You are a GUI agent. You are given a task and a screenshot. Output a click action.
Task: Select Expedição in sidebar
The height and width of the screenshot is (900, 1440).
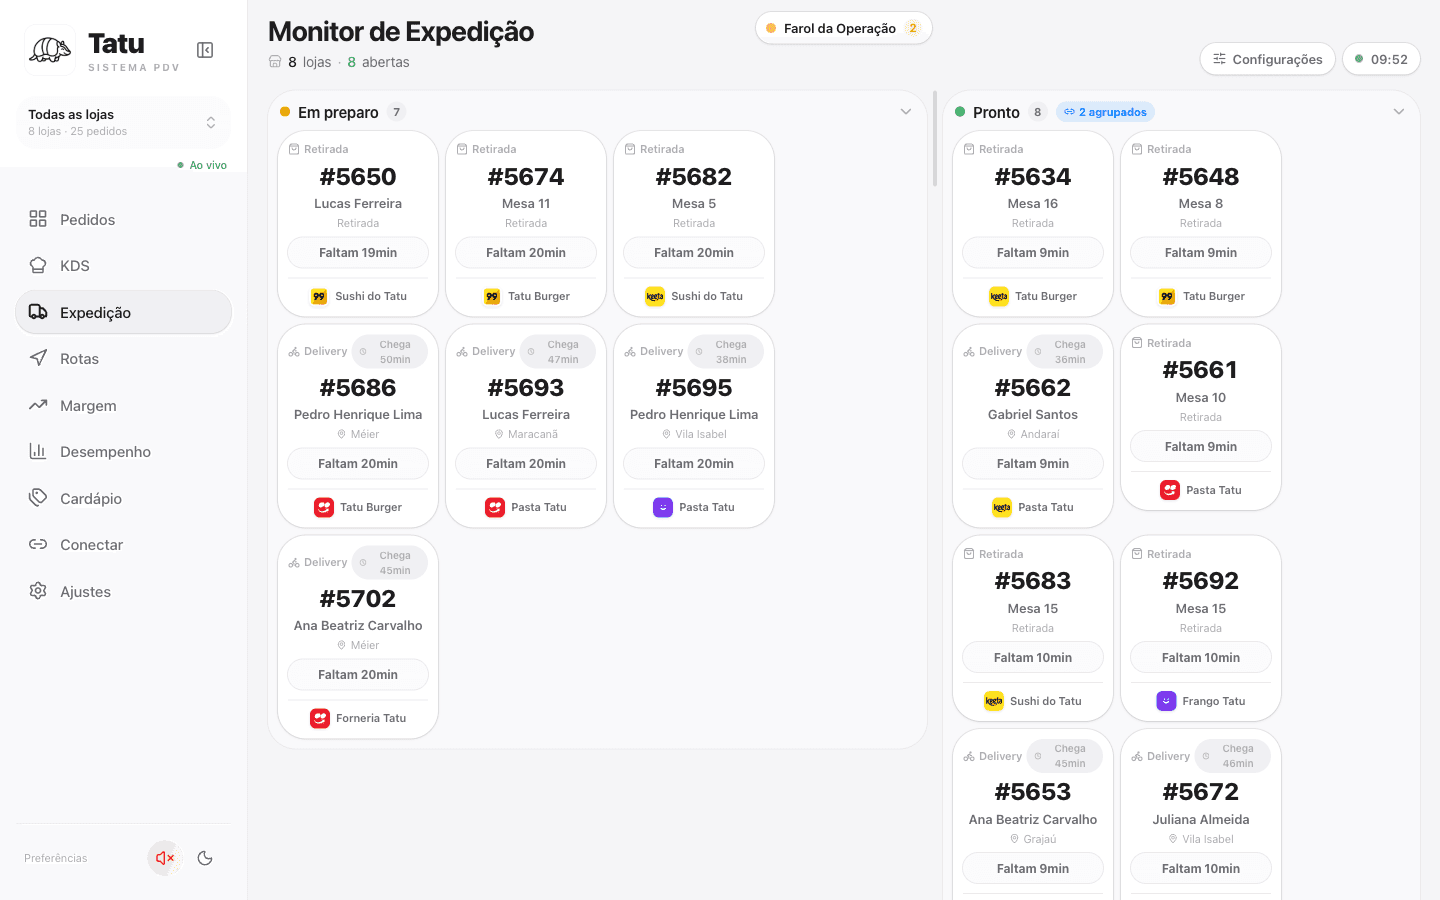point(123,312)
